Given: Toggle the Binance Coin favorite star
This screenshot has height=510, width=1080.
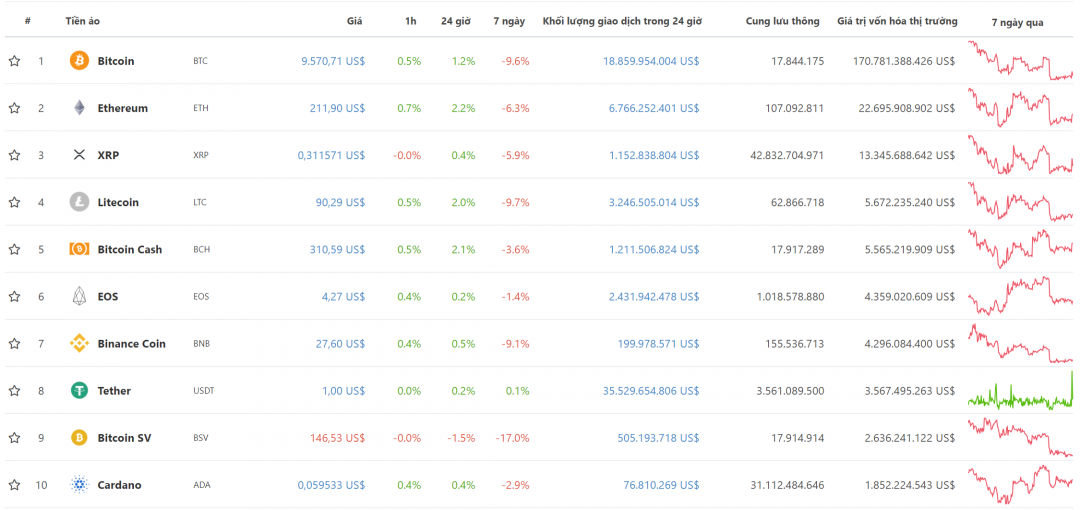Looking at the screenshot, I should pyautogui.click(x=14, y=343).
